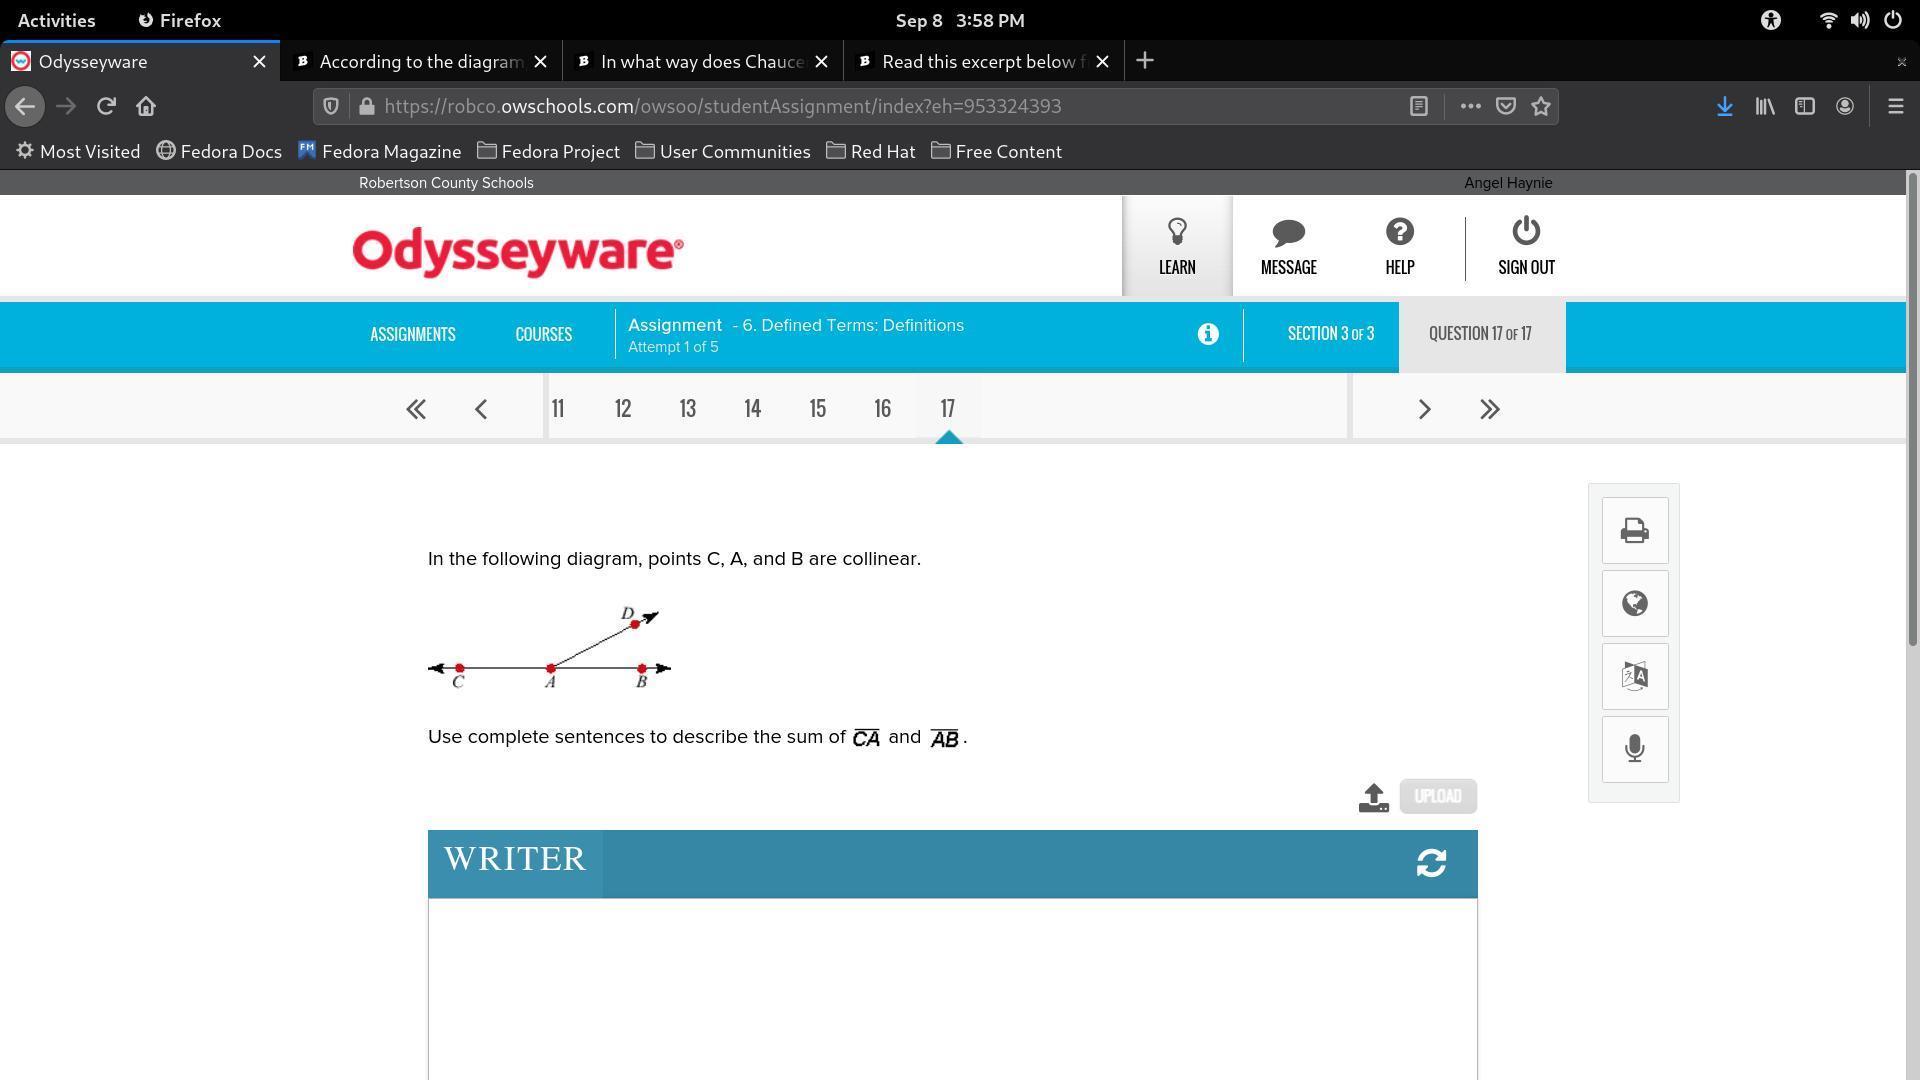1920x1080 pixels.
Task: Open the globe reference tool icon
Action: 1634,603
